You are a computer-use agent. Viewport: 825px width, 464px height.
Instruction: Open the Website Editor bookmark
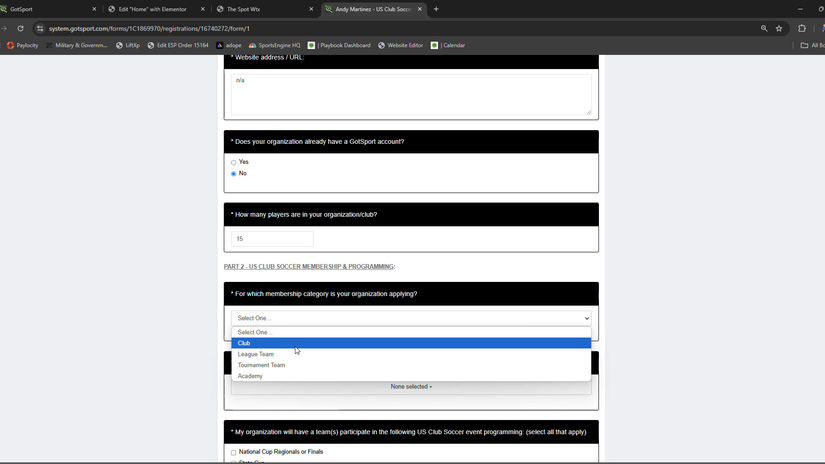click(400, 45)
